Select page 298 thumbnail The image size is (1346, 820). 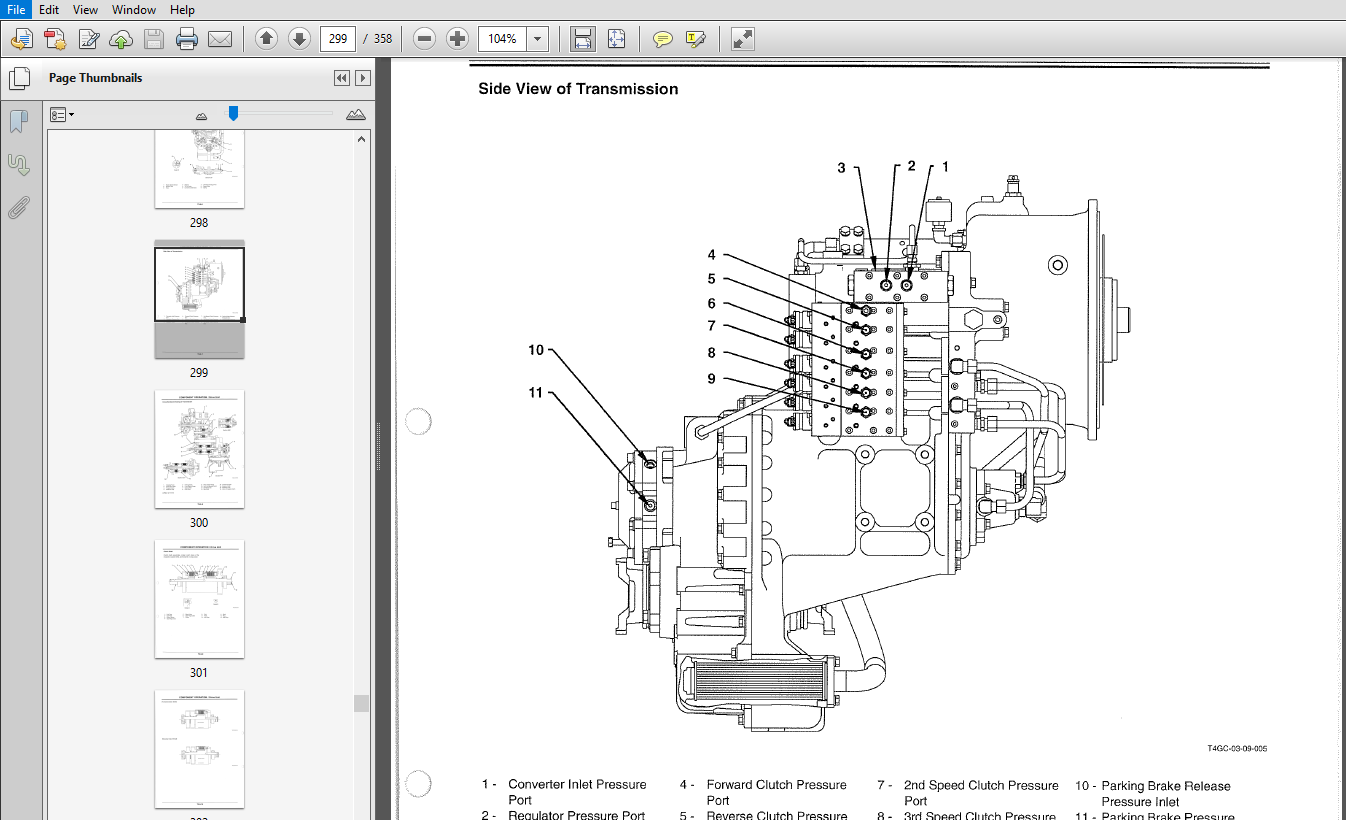[x=199, y=168]
